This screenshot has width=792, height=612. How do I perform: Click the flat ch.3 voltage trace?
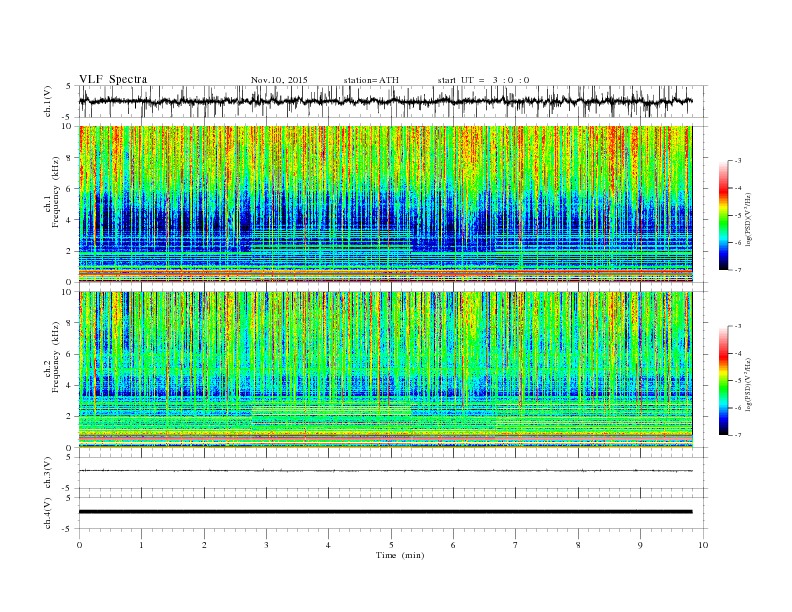pos(385,471)
